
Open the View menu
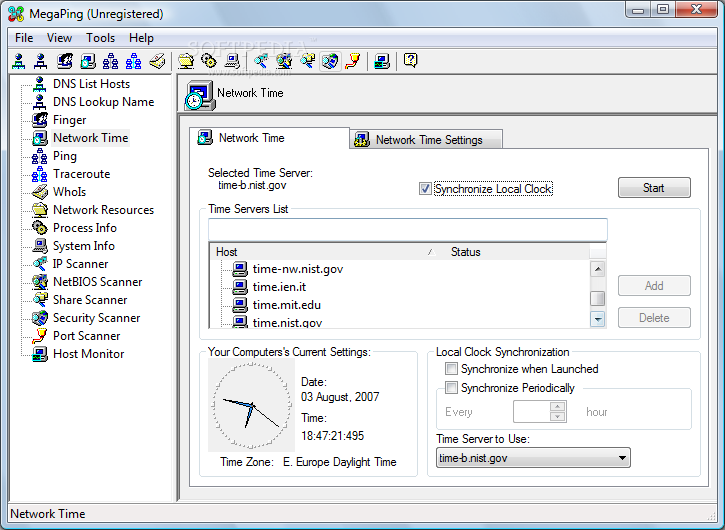(x=59, y=38)
